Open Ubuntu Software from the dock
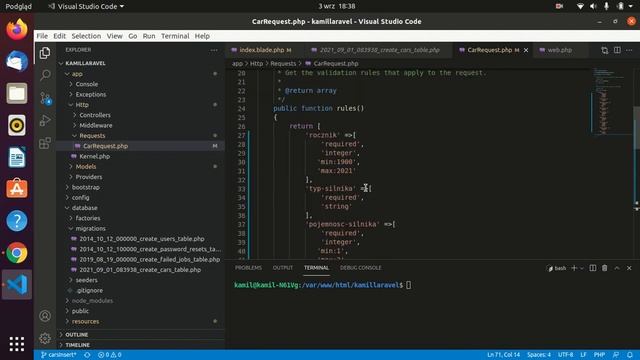640x360 pixels. [17, 189]
